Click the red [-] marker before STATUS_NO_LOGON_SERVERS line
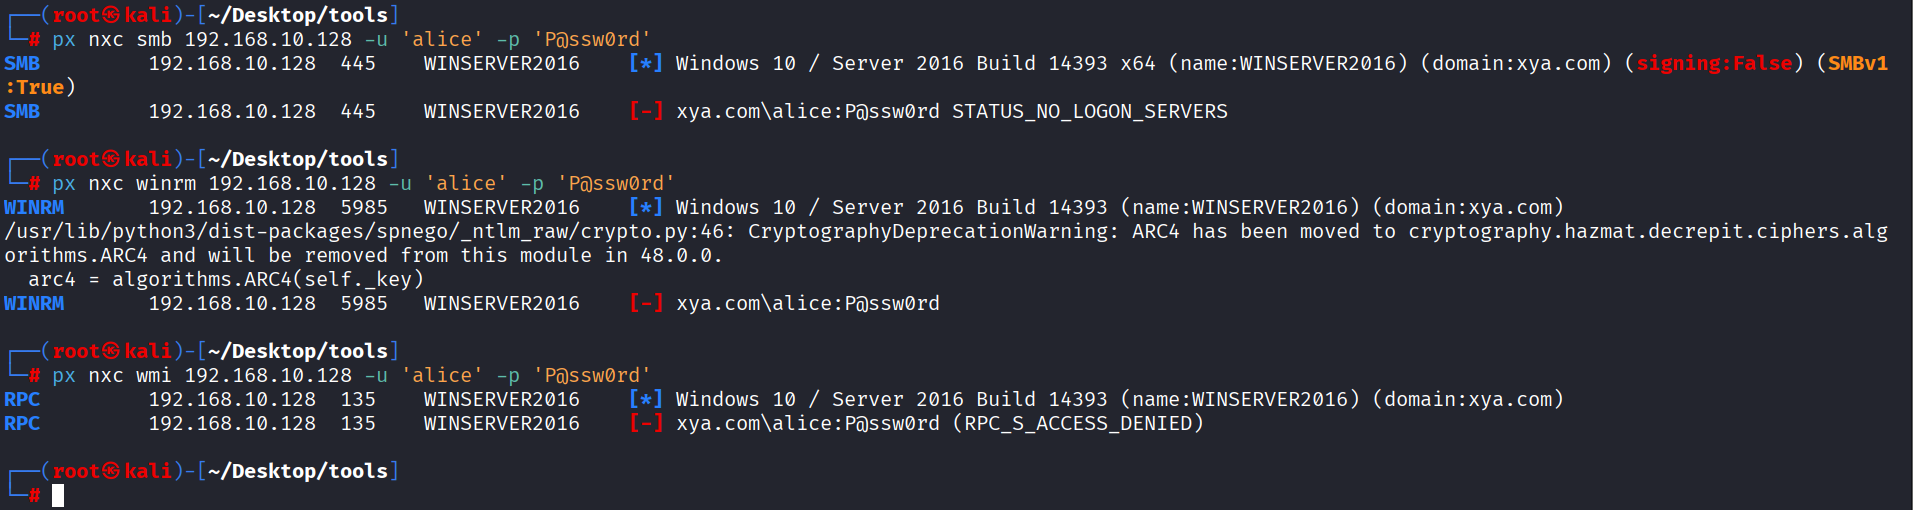Viewport: 1913px width, 510px height. pyautogui.click(x=645, y=111)
